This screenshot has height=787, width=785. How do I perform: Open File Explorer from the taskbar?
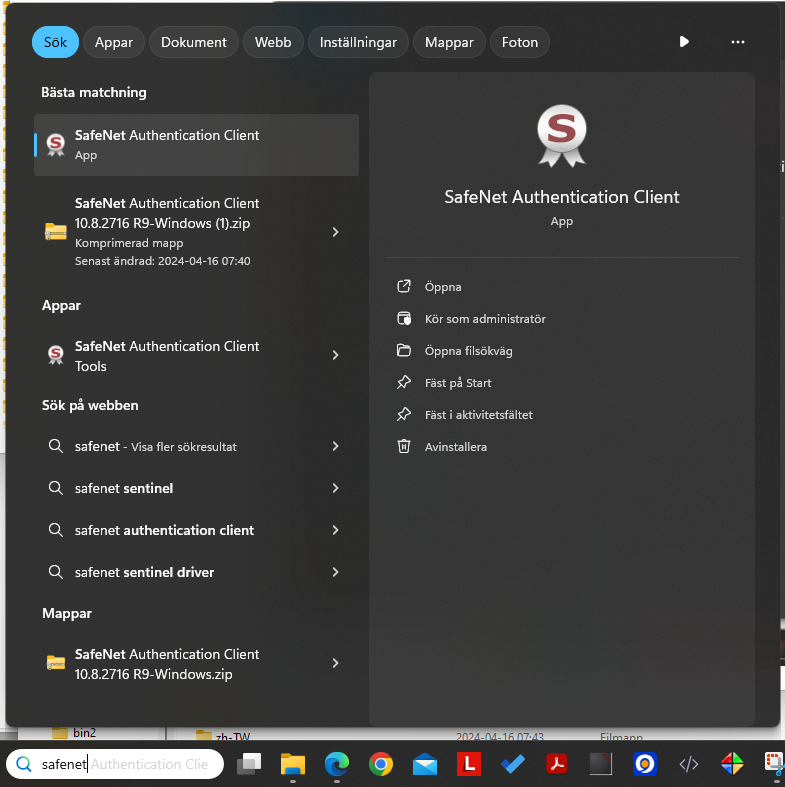point(293,764)
